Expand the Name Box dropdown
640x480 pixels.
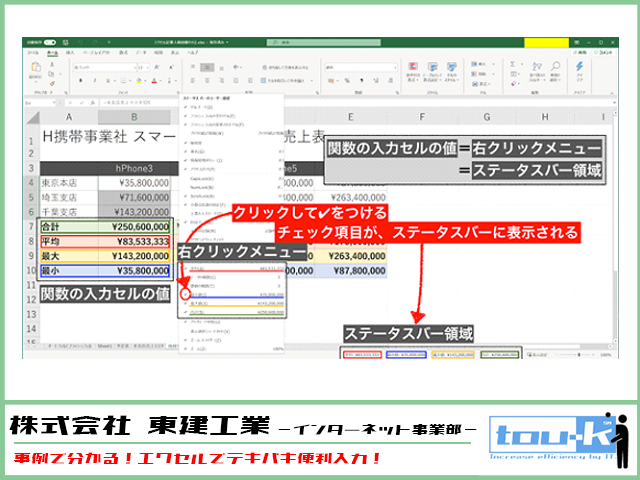point(54,103)
